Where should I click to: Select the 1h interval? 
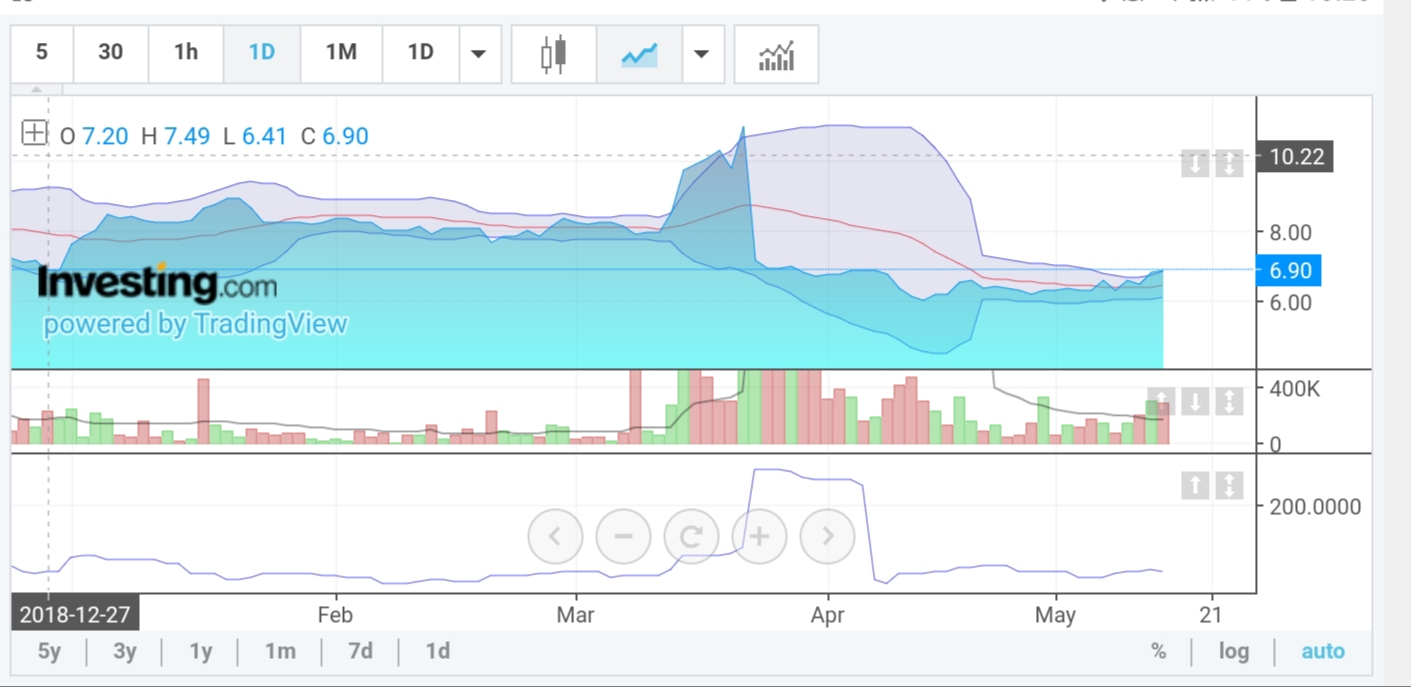pos(186,52)
